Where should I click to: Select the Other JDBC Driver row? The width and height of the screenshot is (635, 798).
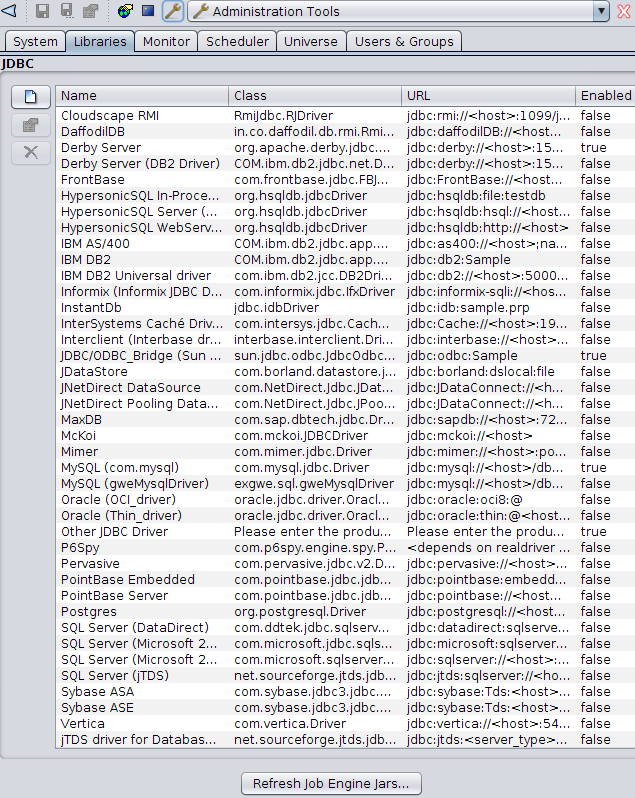click(x=345, y=531)
